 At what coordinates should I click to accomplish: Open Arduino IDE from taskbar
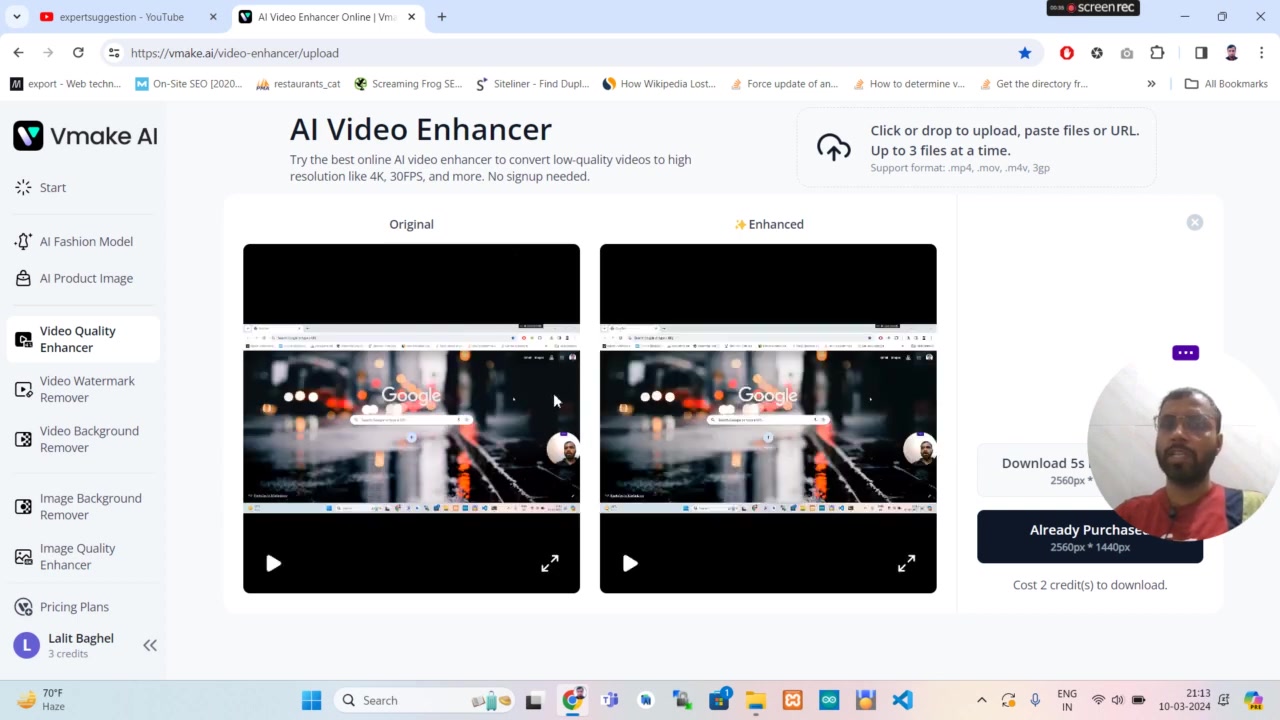[829, 700]
